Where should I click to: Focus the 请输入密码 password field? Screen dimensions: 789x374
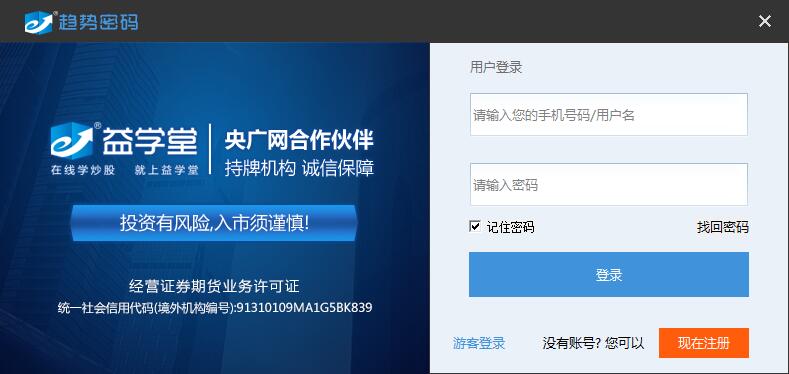coord(608,184)
